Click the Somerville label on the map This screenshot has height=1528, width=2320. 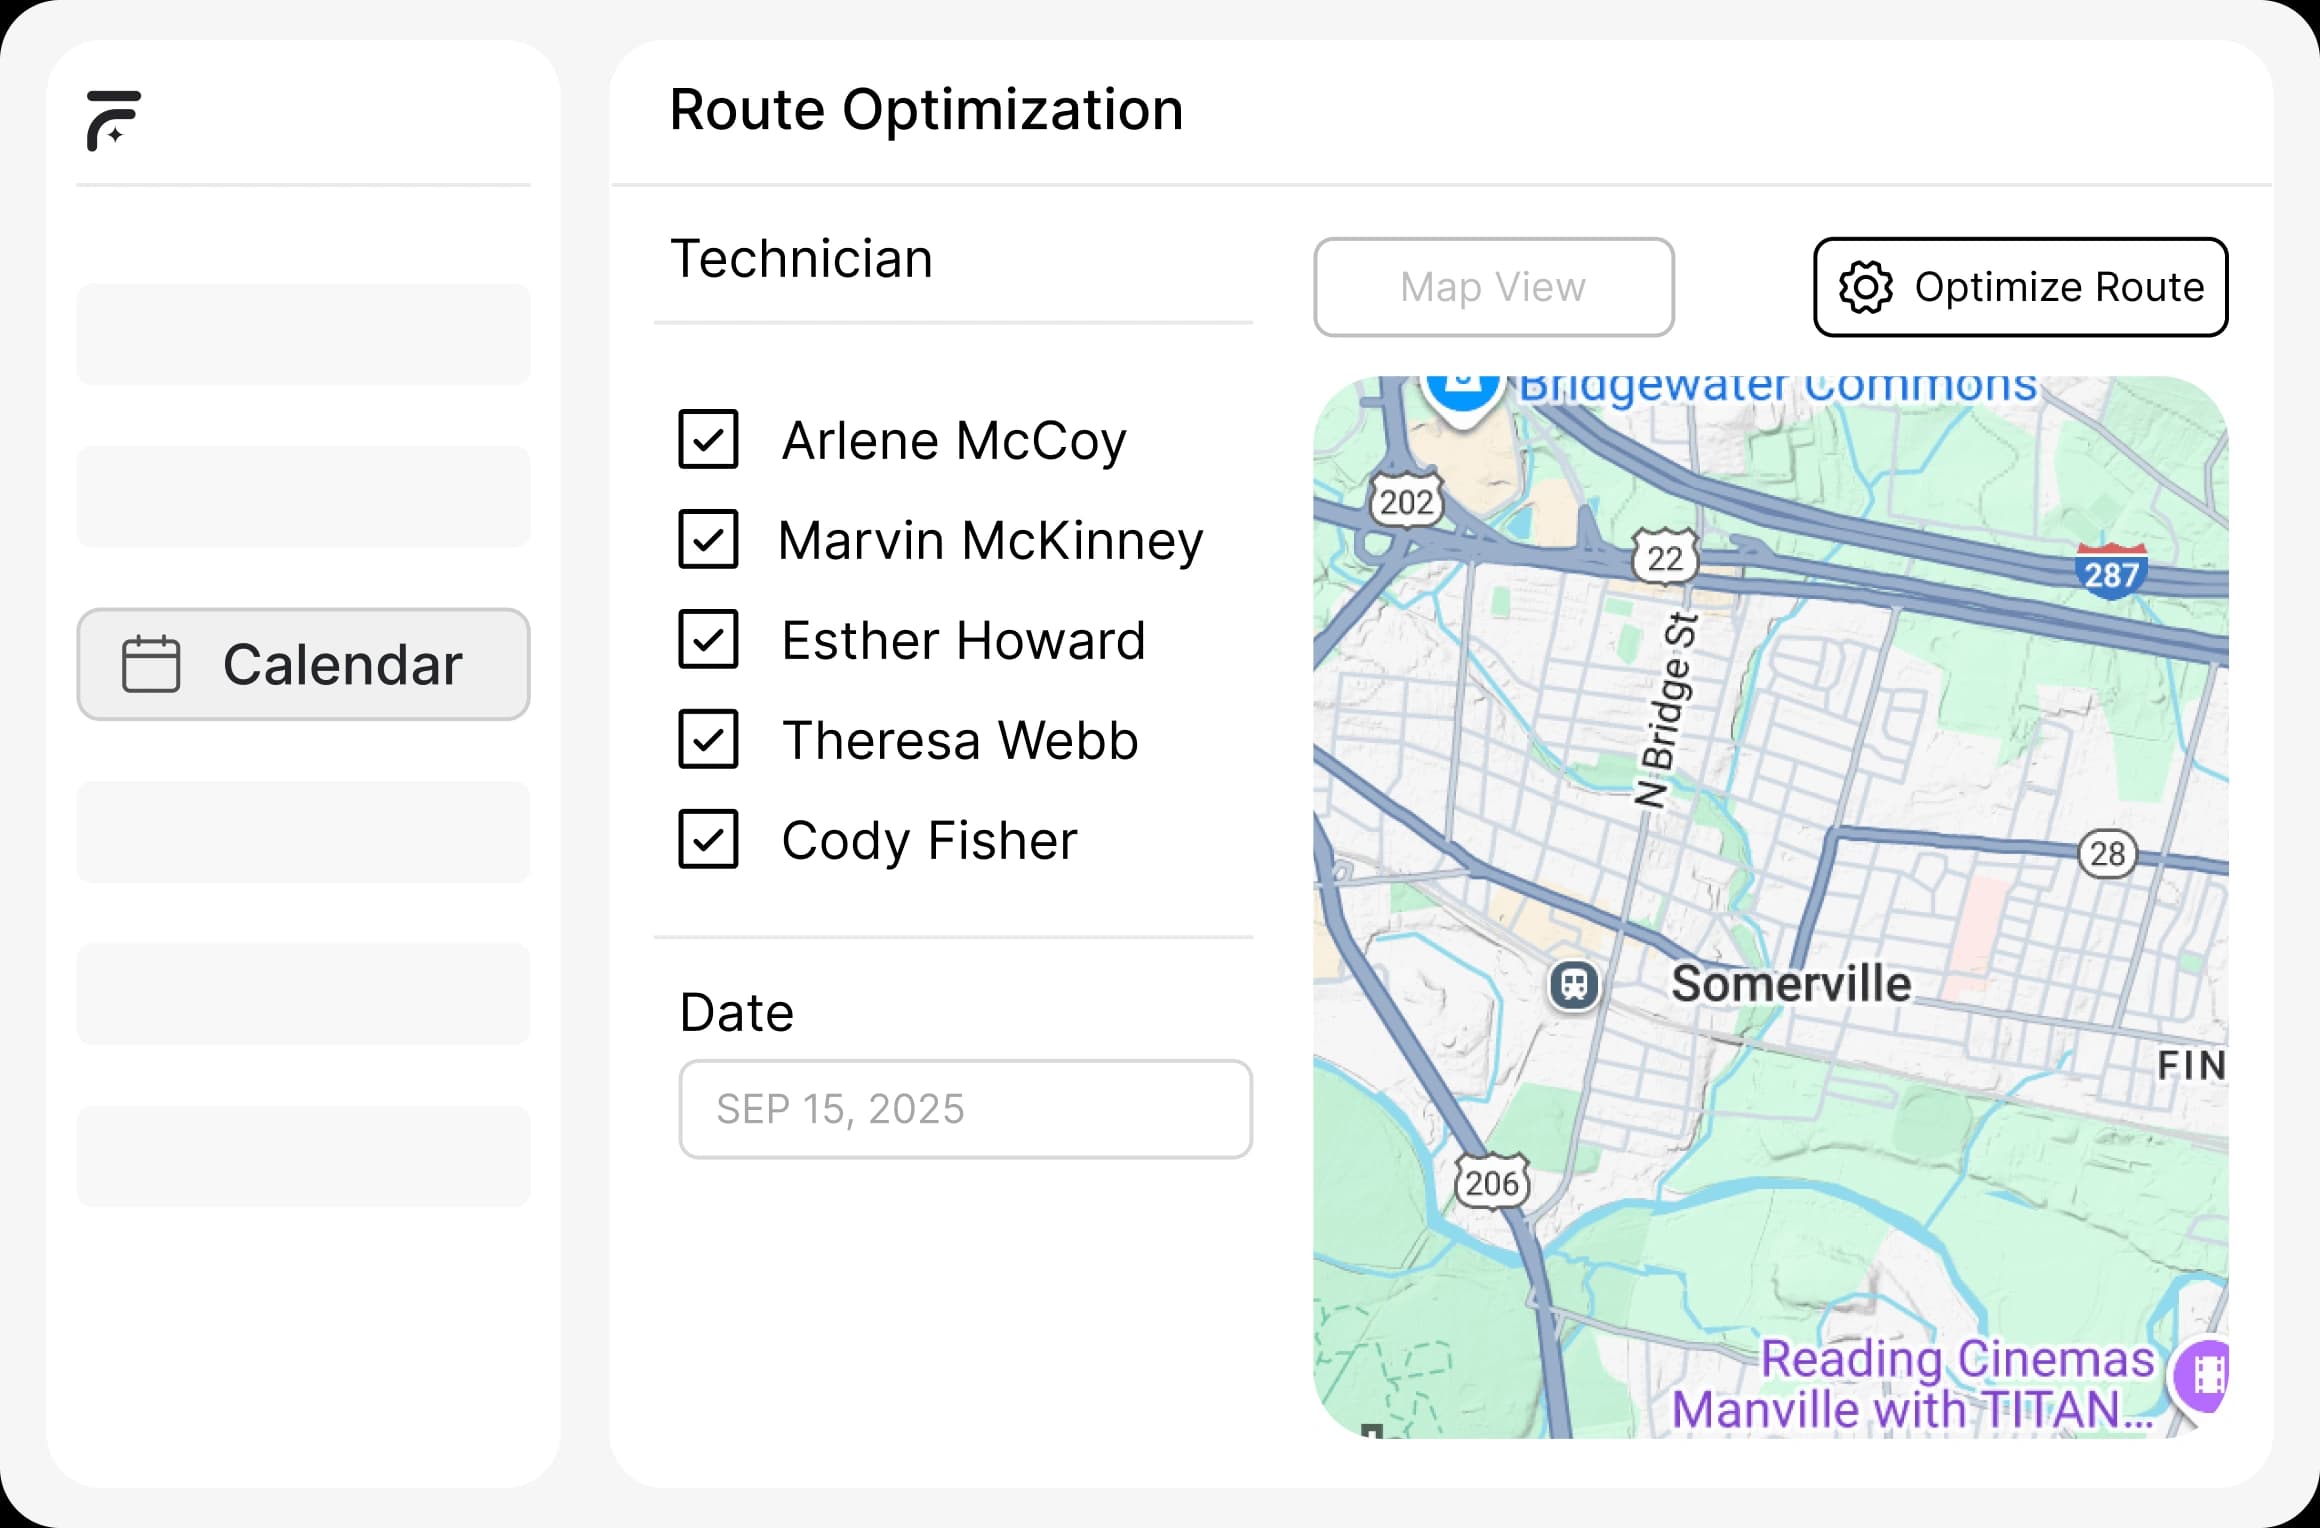[x=1791, y=984]
